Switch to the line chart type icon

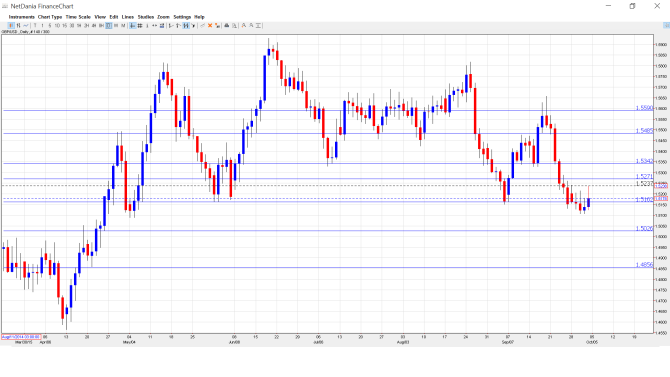click(x=25, y=26)
